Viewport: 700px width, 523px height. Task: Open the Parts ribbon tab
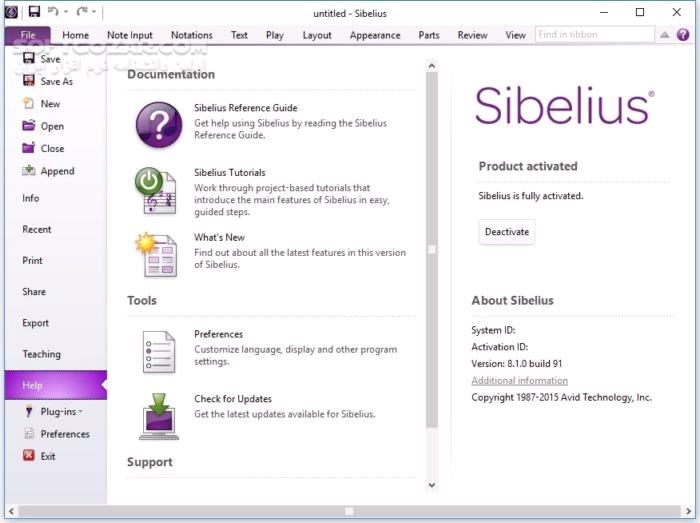coord(429,35)
